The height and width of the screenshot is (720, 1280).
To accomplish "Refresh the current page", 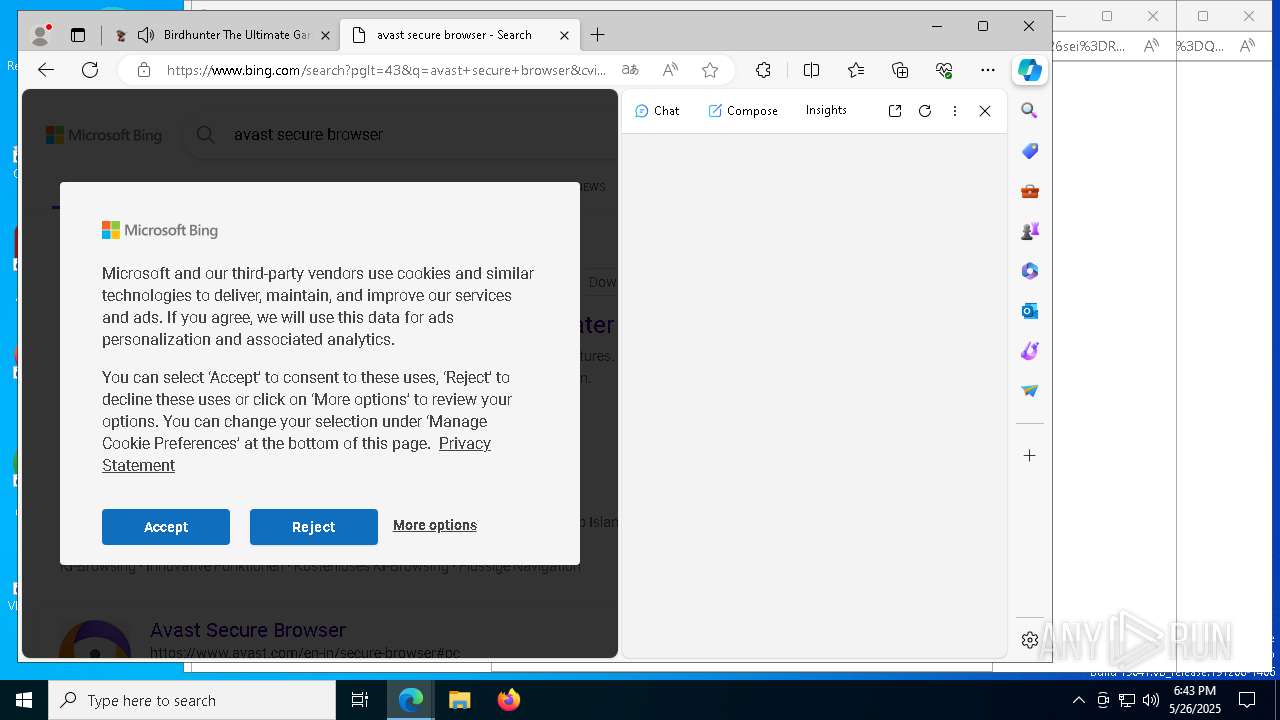I will (x=90, y=70).
